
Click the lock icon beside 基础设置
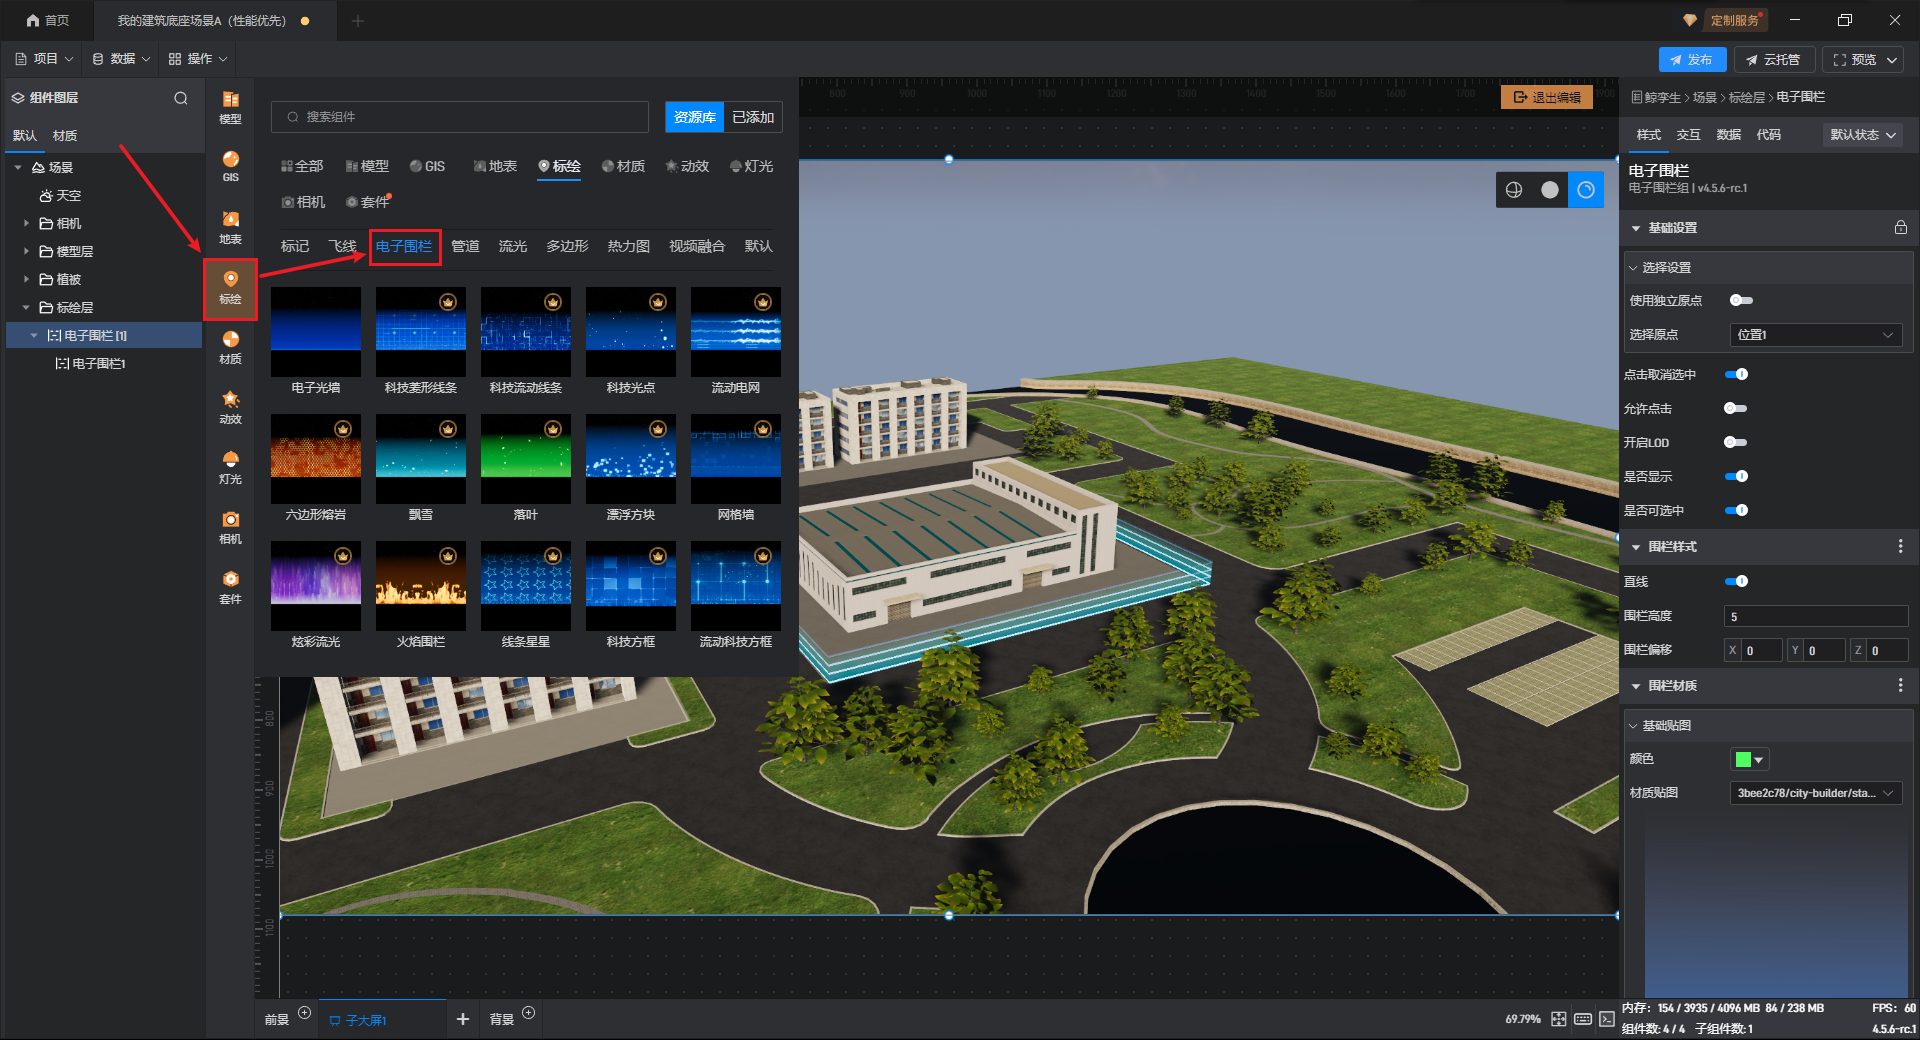tap(1900, 228)
